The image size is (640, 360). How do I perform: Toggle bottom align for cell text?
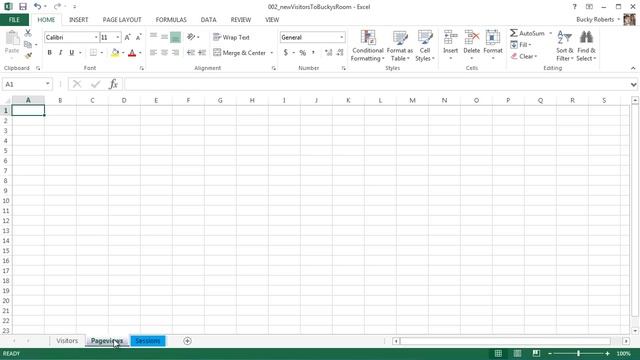click(x=176, y=37)
